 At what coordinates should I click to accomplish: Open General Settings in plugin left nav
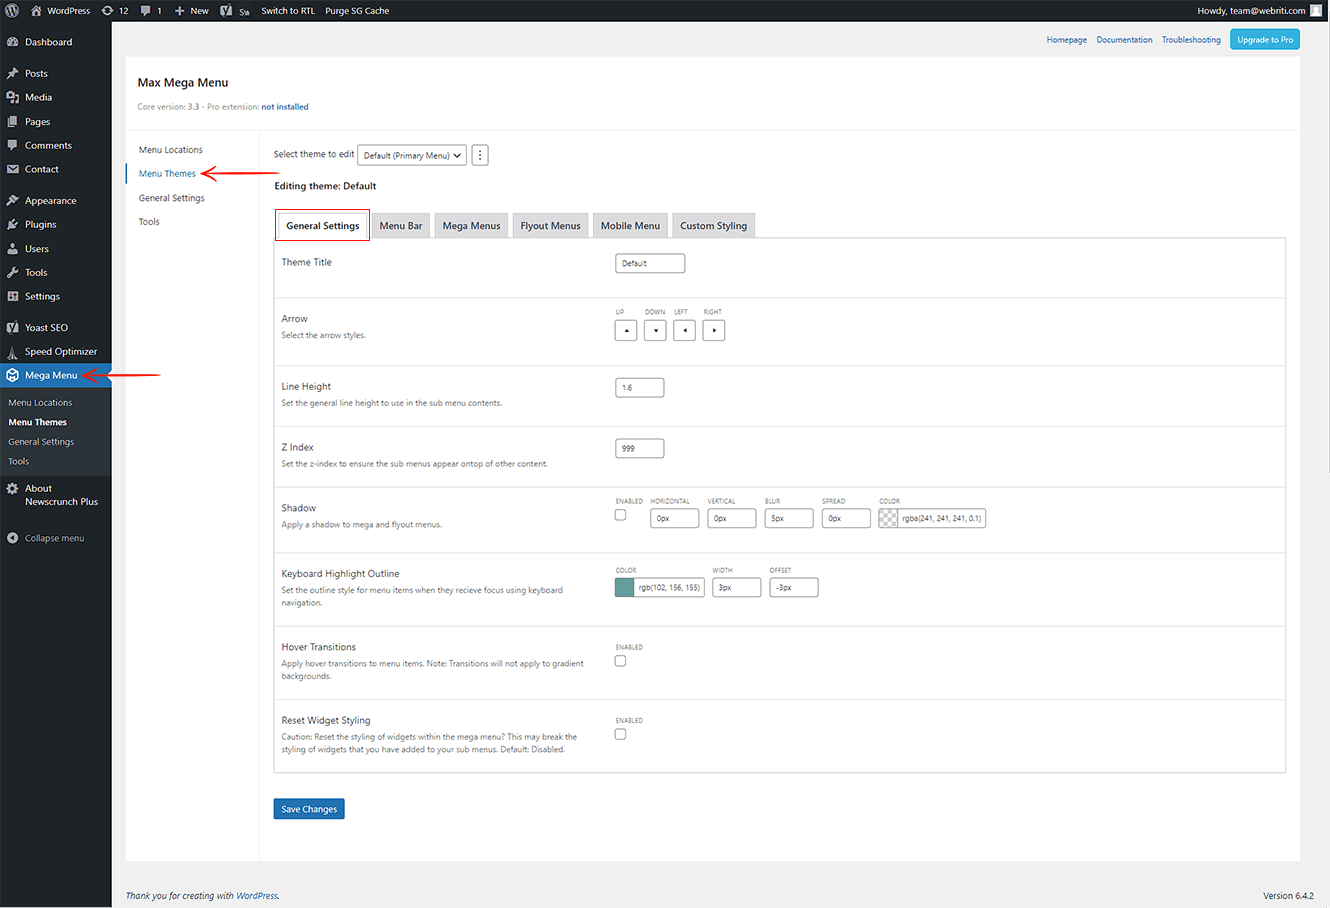(172, 198)
